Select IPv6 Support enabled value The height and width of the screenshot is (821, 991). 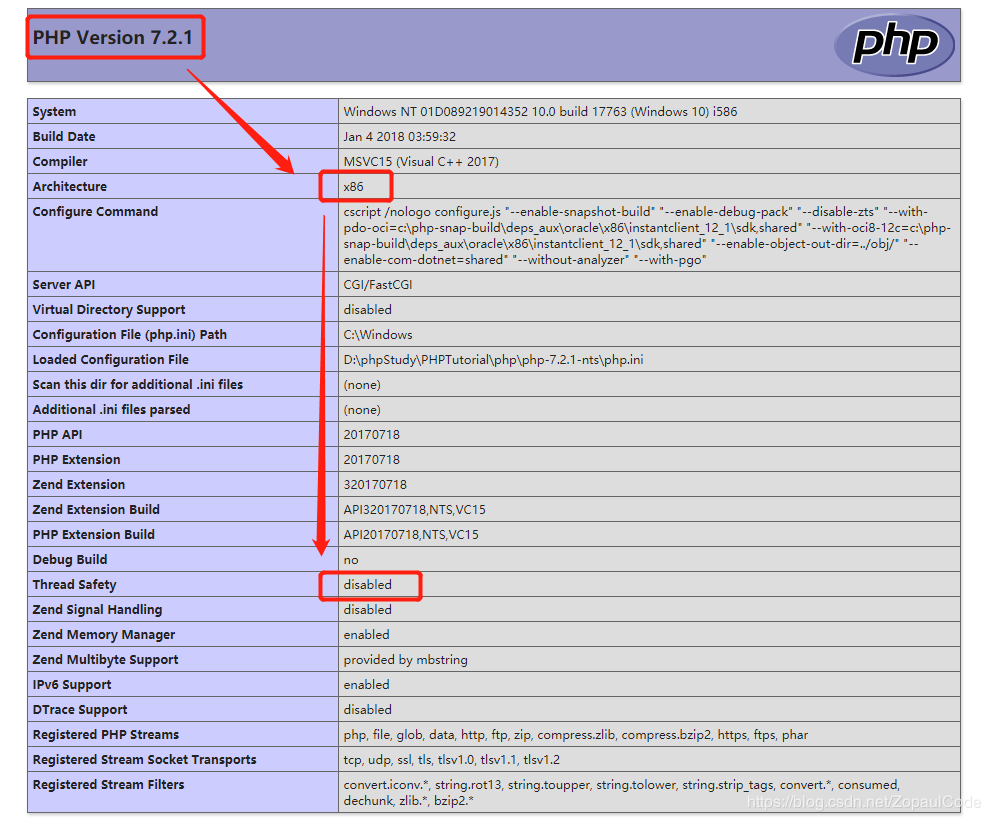click(367, 685)
